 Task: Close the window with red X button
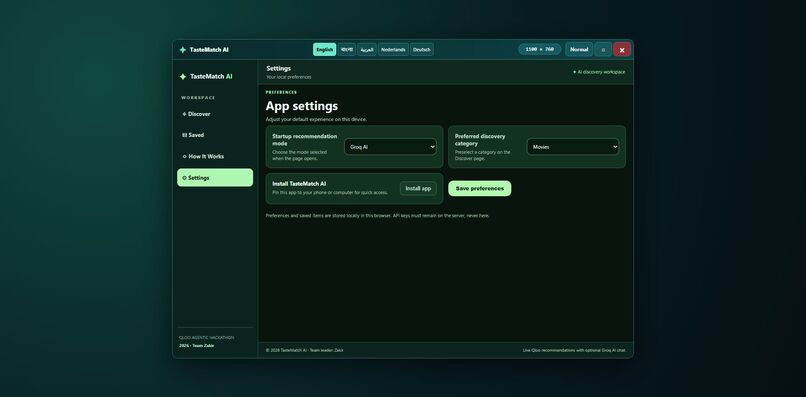622,50
